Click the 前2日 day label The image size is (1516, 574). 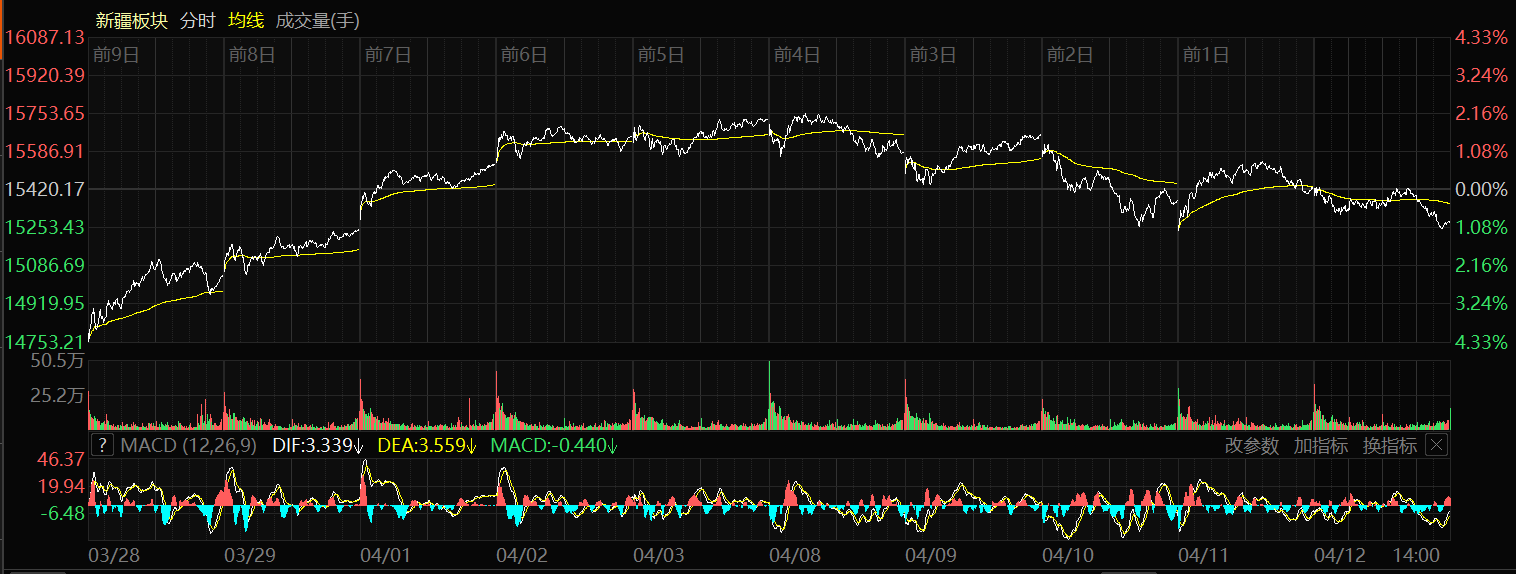coord(1069,55)
